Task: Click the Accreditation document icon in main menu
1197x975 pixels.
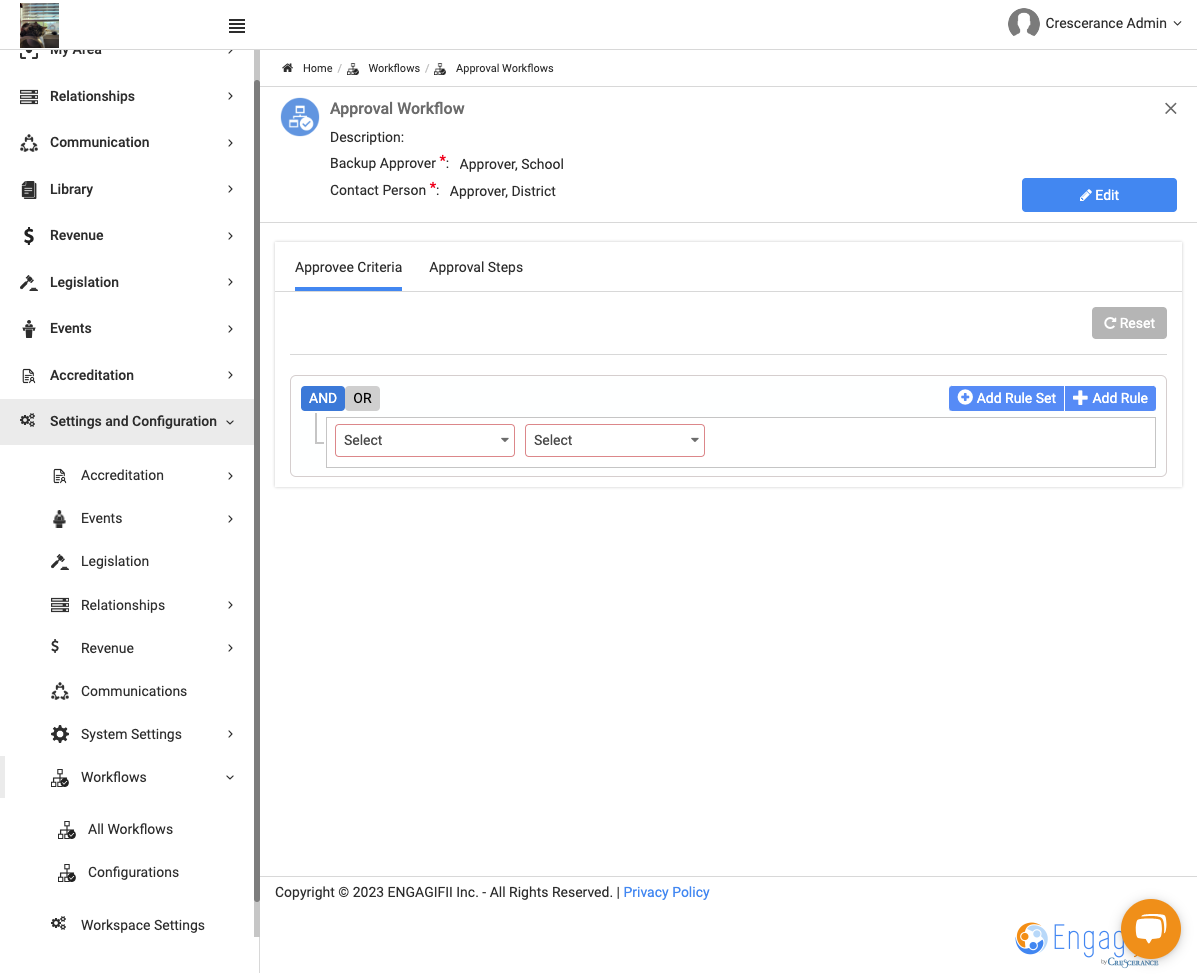Action: click(x=29, y=376)
